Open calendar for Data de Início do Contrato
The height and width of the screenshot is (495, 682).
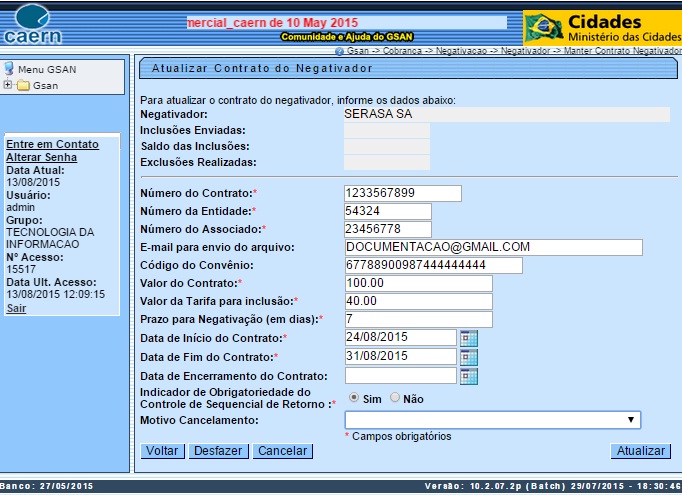pyautogui.click(x=469, y=338)
